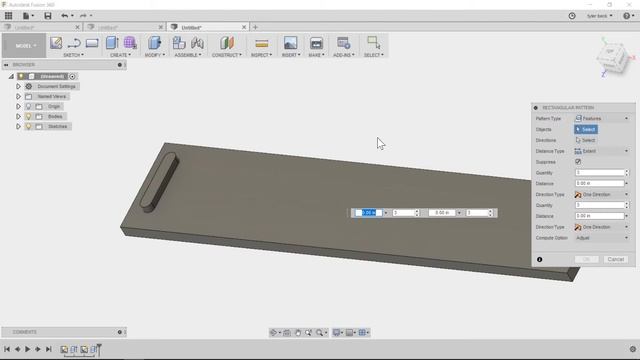The height and width of the screenshot is (360, 640).
Task: Select the Joint tool icon
Action: [198, 43]
